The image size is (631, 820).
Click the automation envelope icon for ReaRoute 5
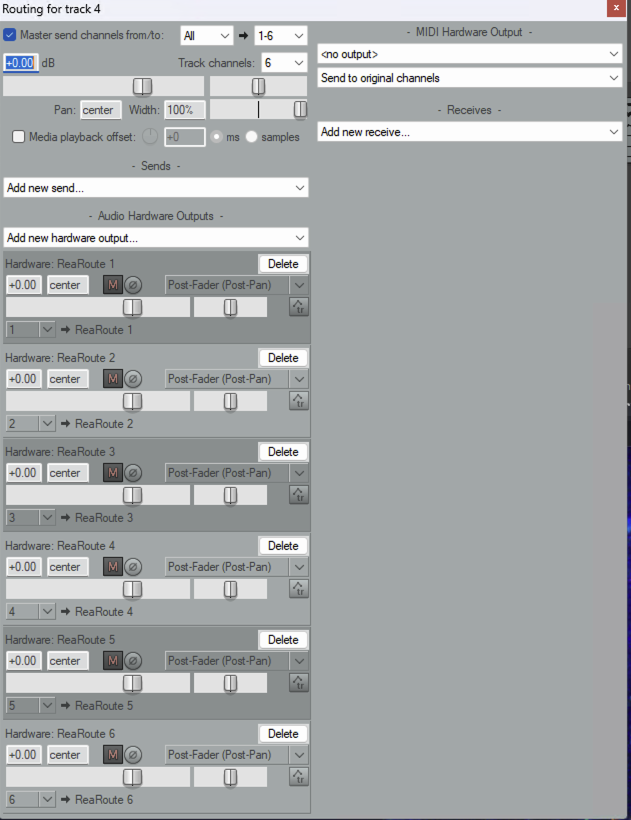tap(298, 683)
